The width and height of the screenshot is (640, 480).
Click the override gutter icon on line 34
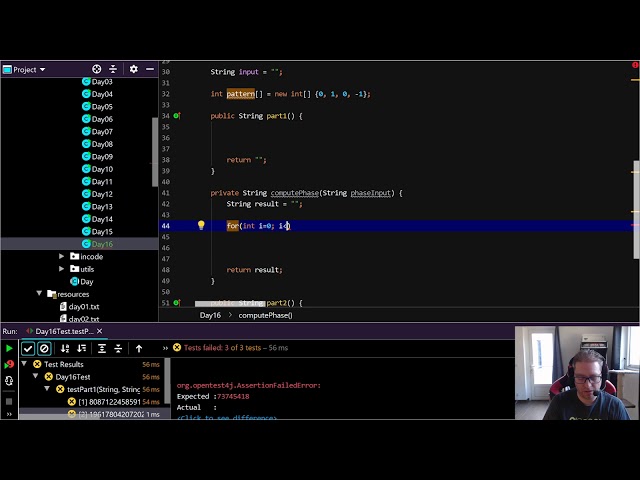(177, 116)
